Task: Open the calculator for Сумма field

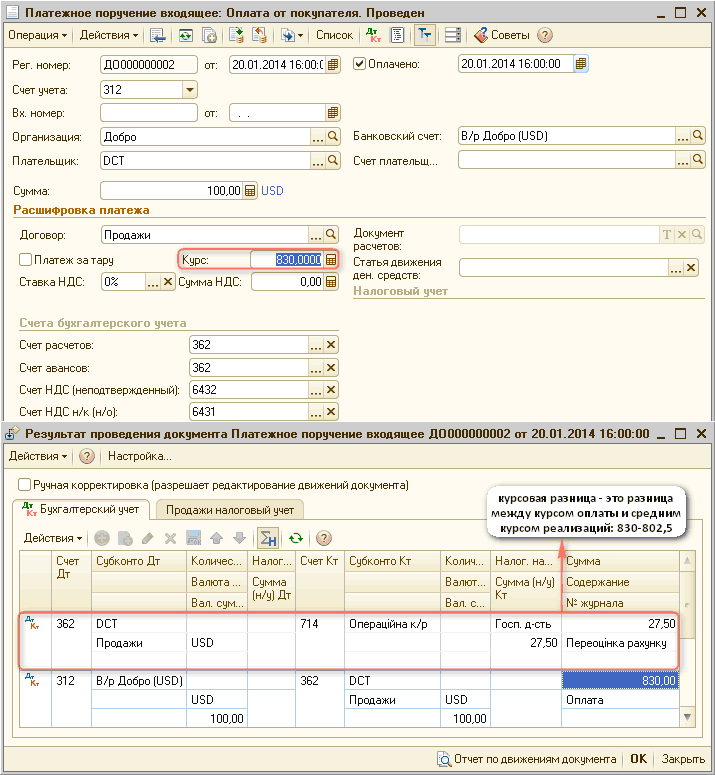Action: [x=251, y=191]
